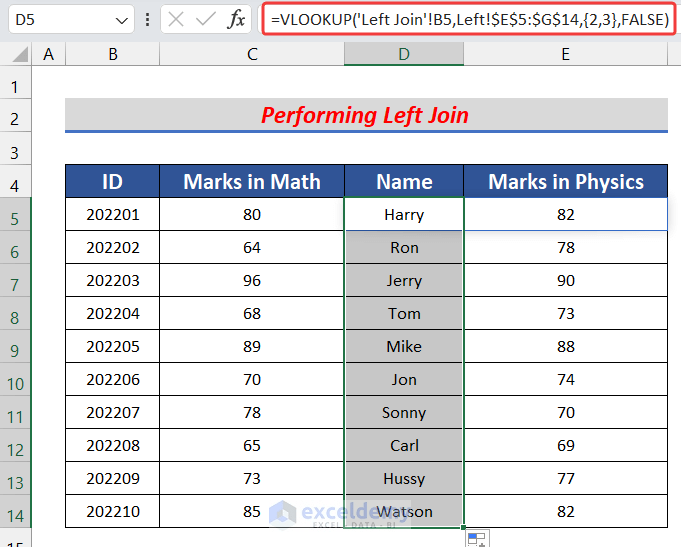Viewport: 681px width, 547px height.
Task: Select cell with ID 202204
Action: 112,313
